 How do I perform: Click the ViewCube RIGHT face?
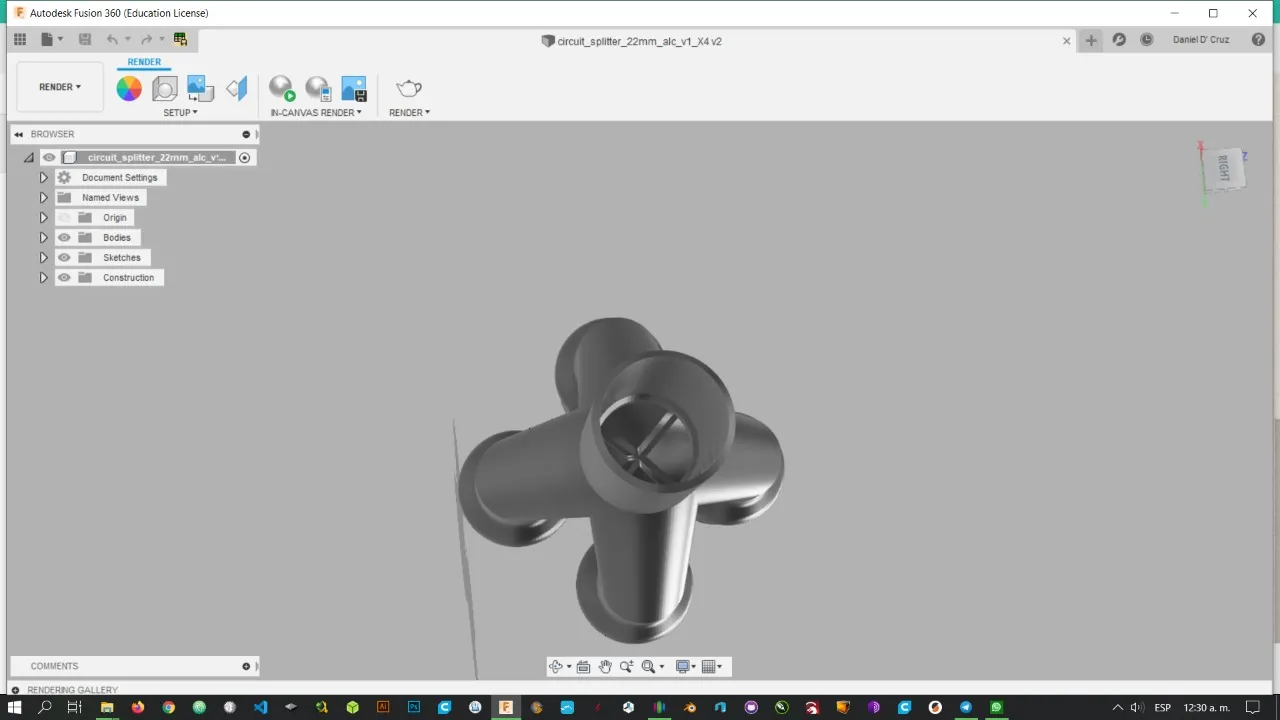pos(1224,168)
